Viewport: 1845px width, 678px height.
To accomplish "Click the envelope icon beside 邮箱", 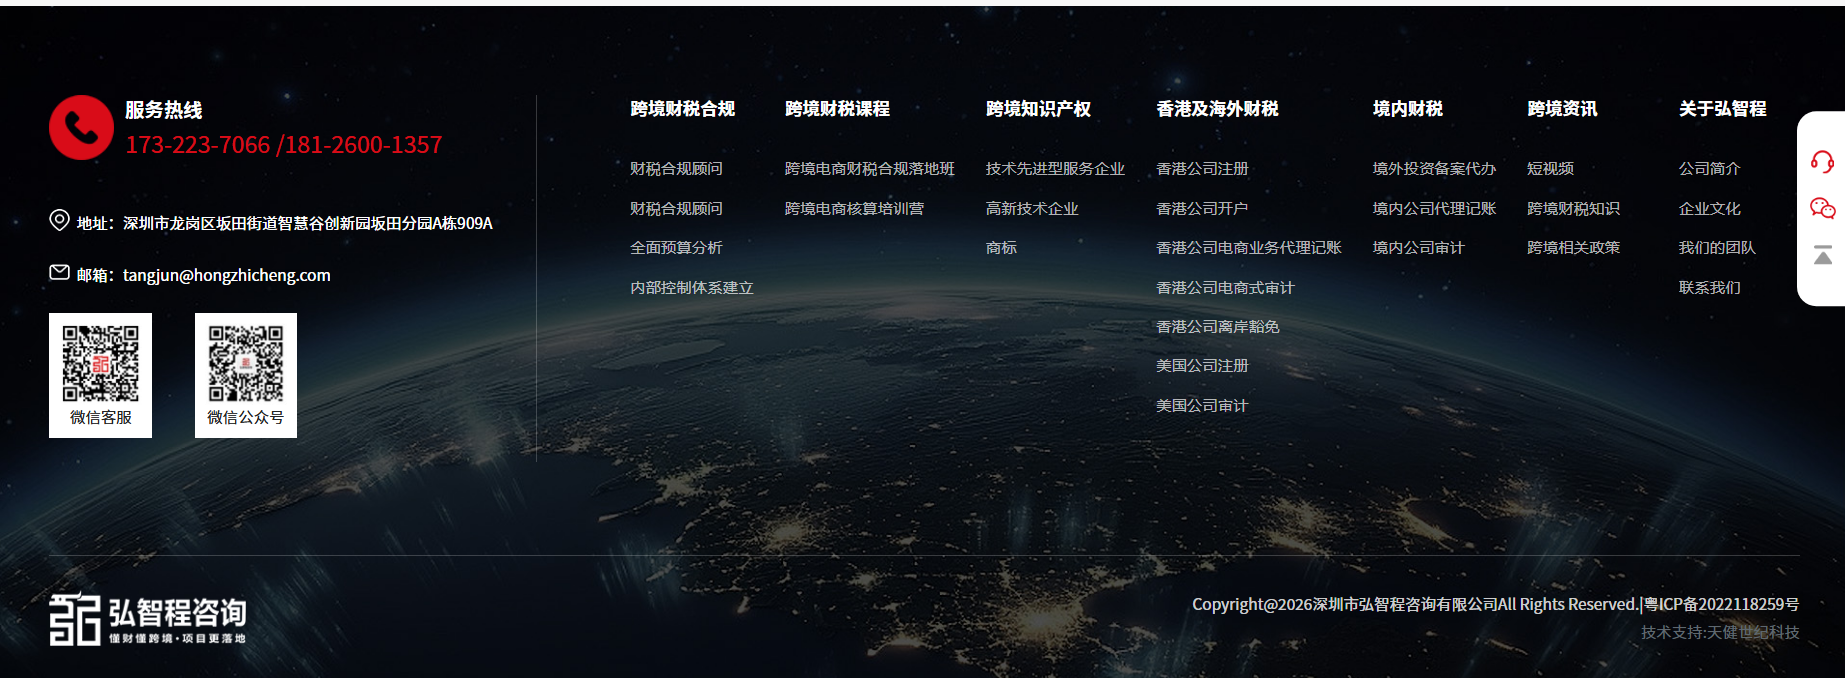I will [59, 272].
